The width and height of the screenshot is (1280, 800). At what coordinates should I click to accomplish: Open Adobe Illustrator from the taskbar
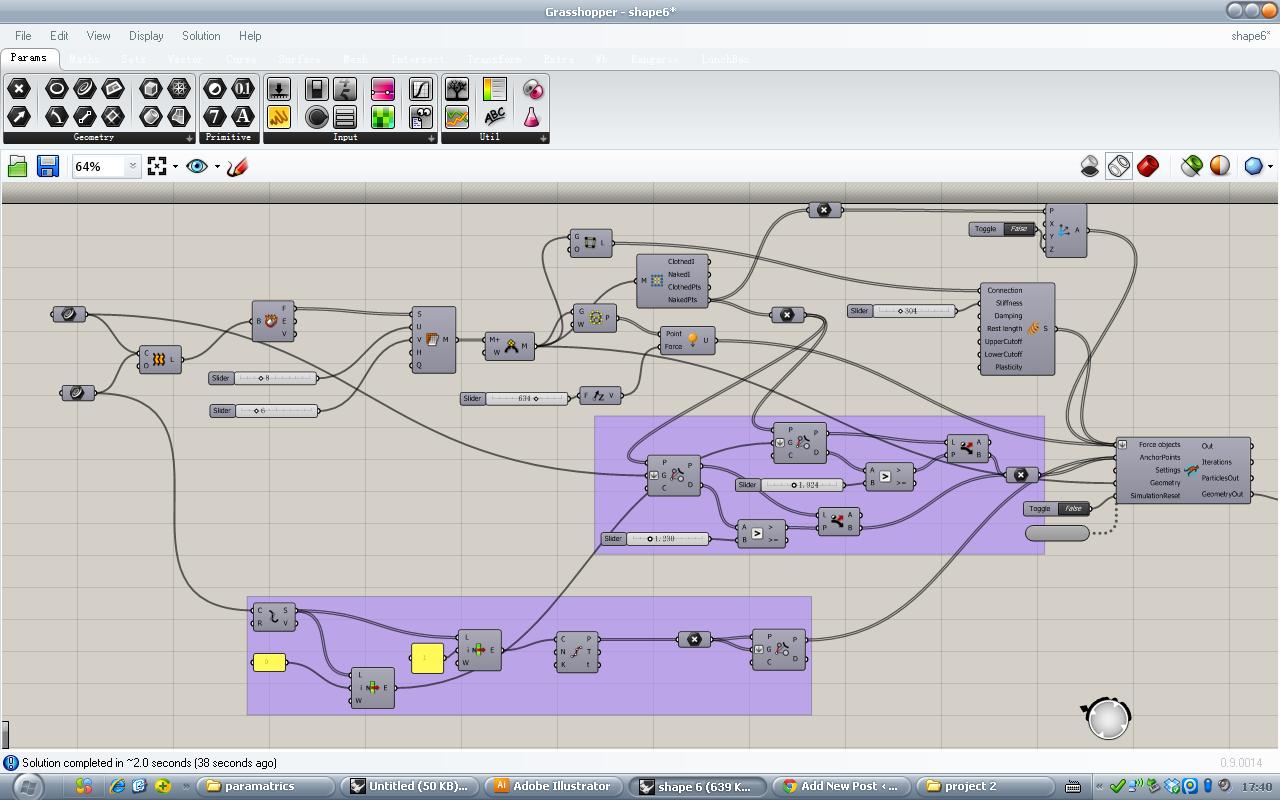coord(553,786)
